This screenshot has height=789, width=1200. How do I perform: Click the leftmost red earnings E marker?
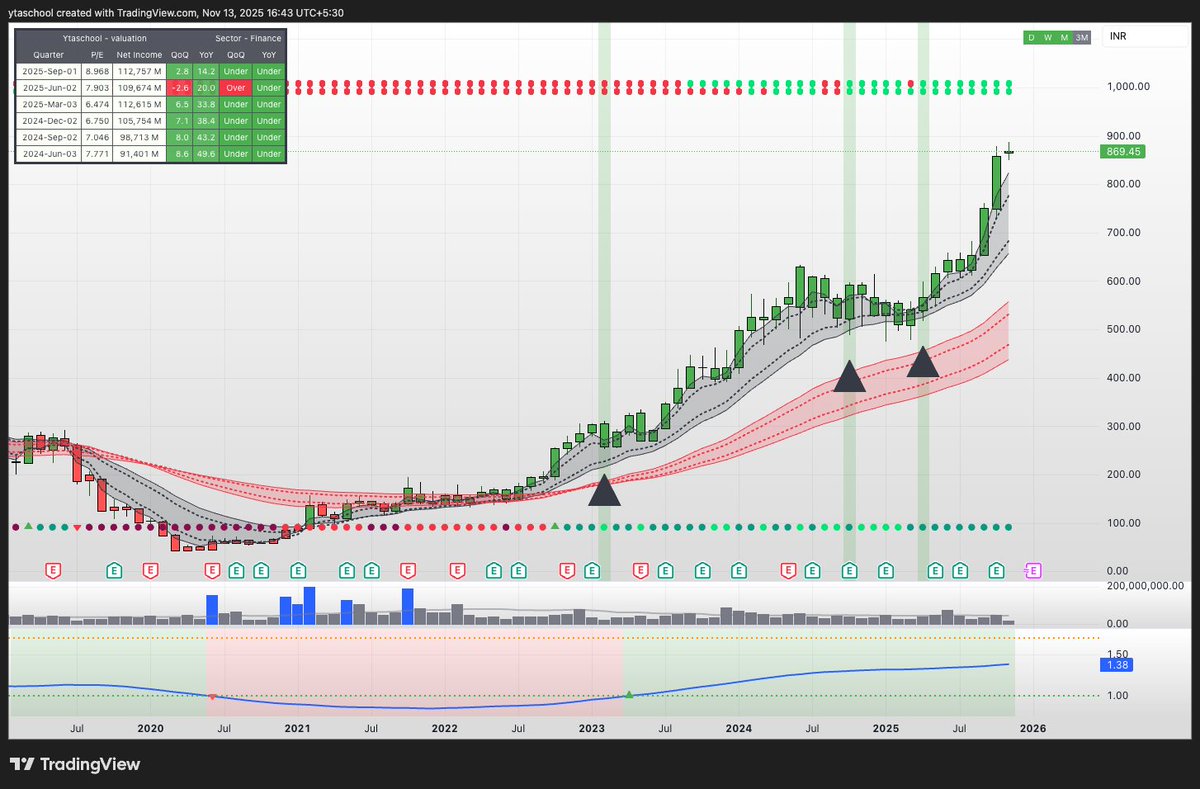click(x=54, y=571)
